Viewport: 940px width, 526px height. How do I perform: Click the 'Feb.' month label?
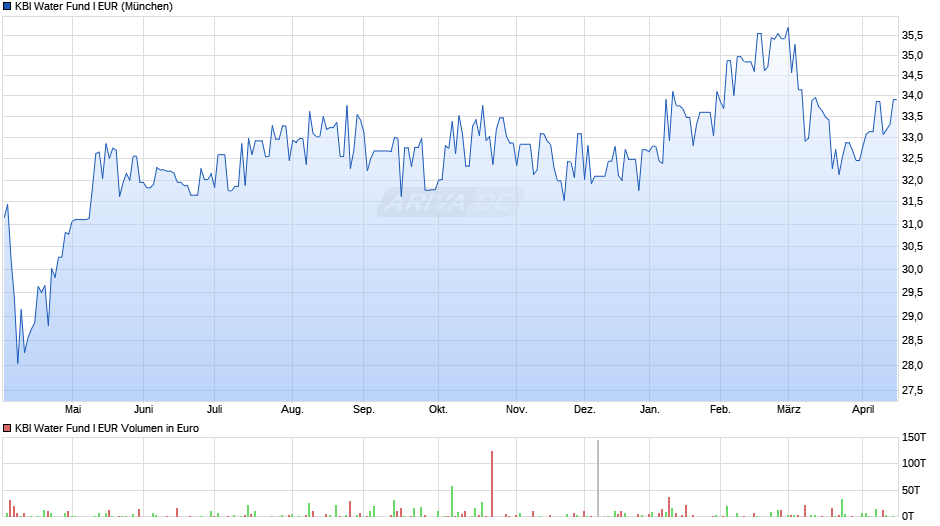coord(720,409)
